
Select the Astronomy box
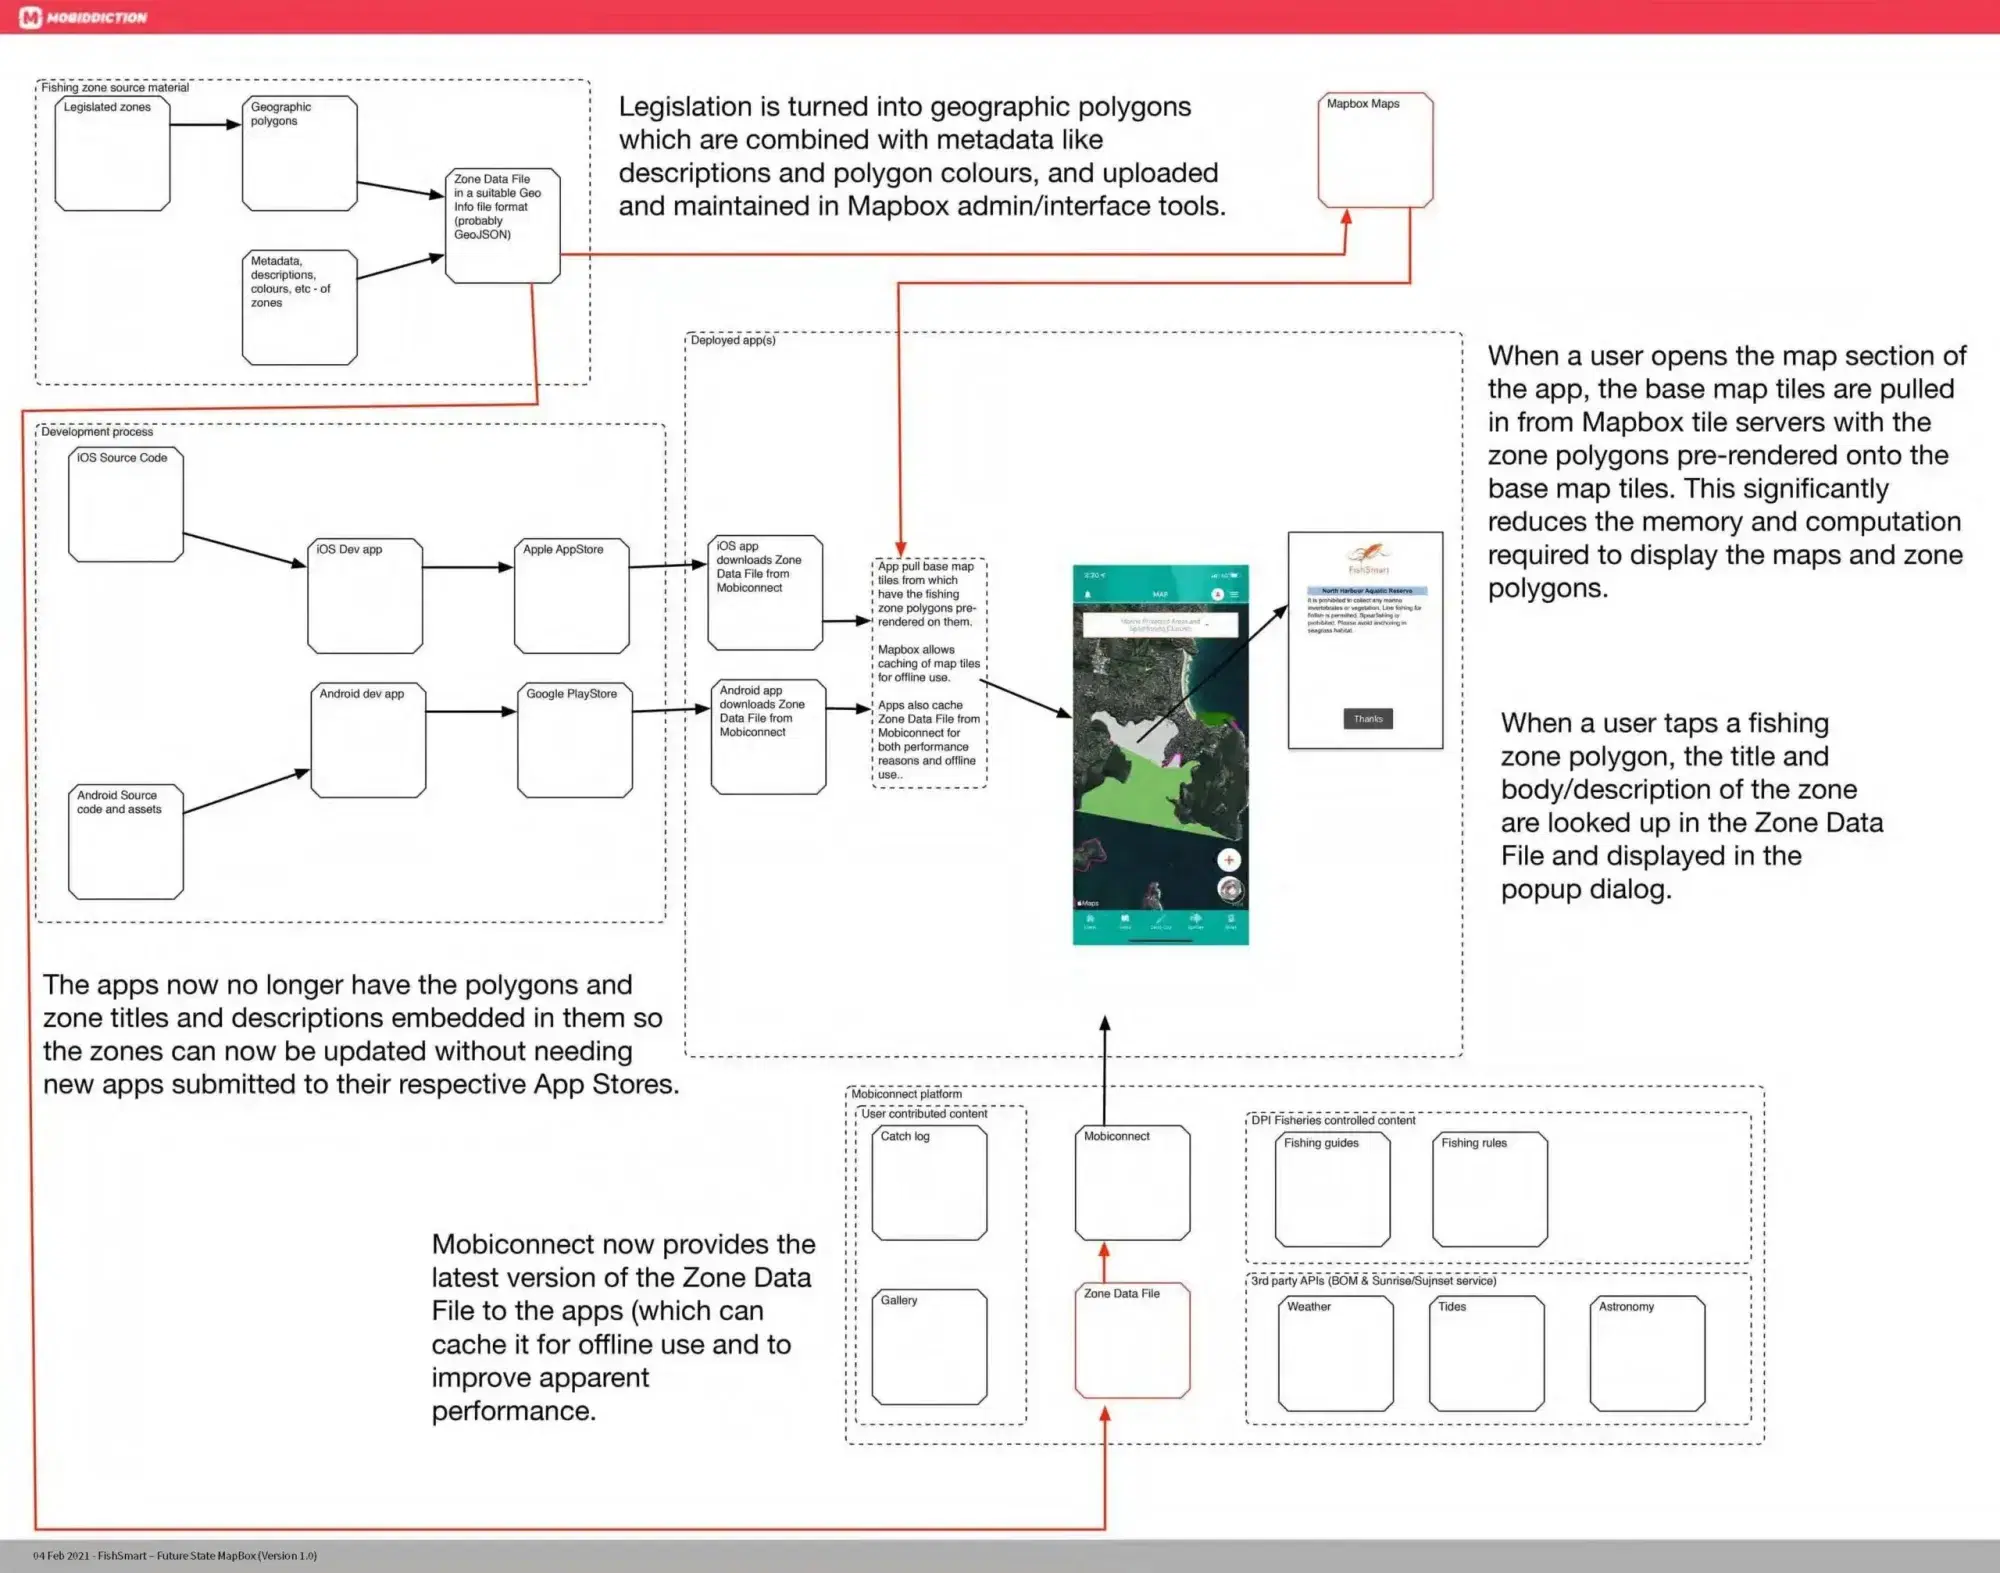click(x=1647, y=1353)
